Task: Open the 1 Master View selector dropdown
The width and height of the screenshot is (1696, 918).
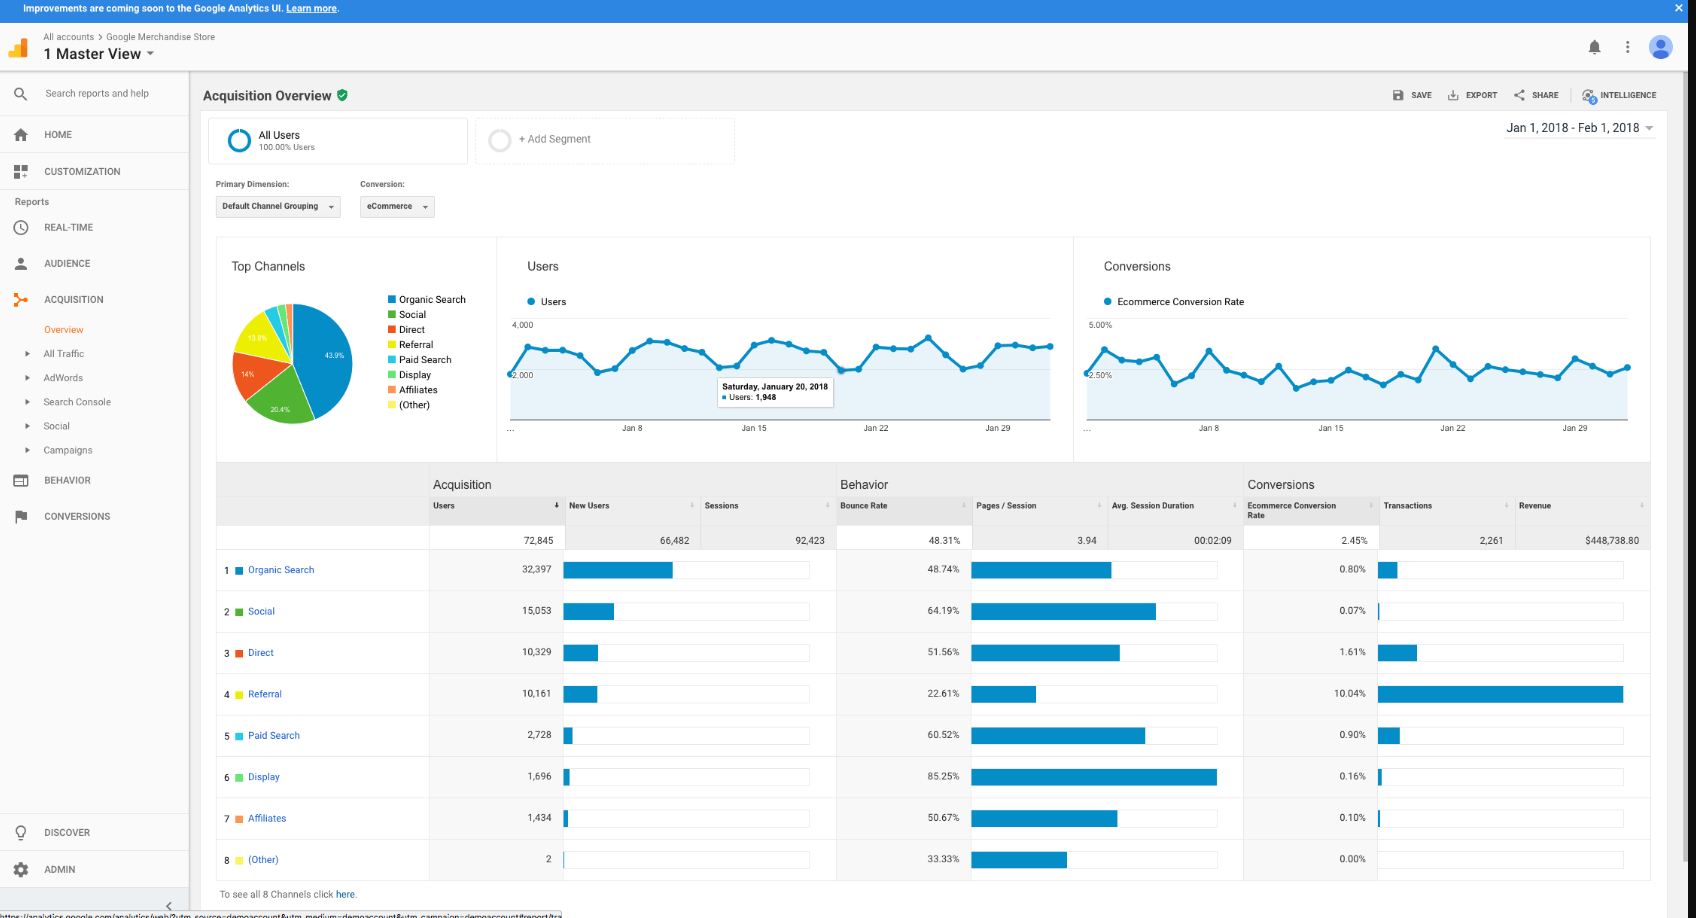Action: coord(99,54)
